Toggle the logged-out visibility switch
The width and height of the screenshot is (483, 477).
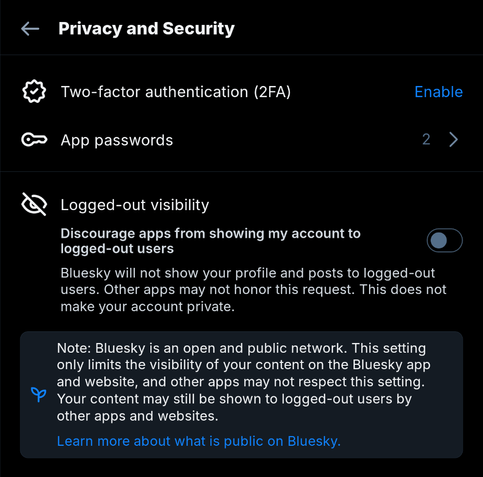(445, 240)
